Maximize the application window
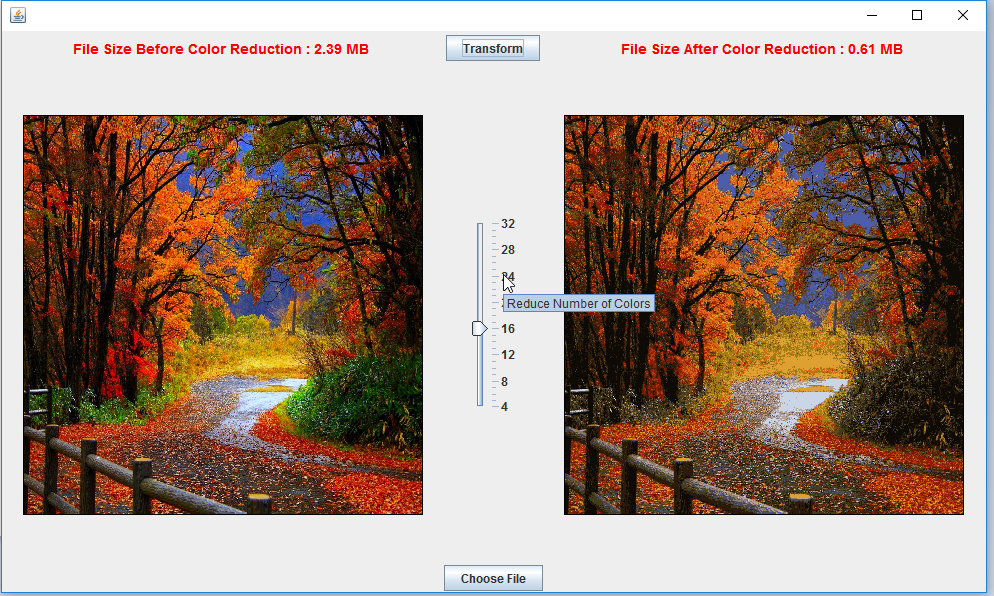Viewport: 994px width, 596px height. click(917, 15)
